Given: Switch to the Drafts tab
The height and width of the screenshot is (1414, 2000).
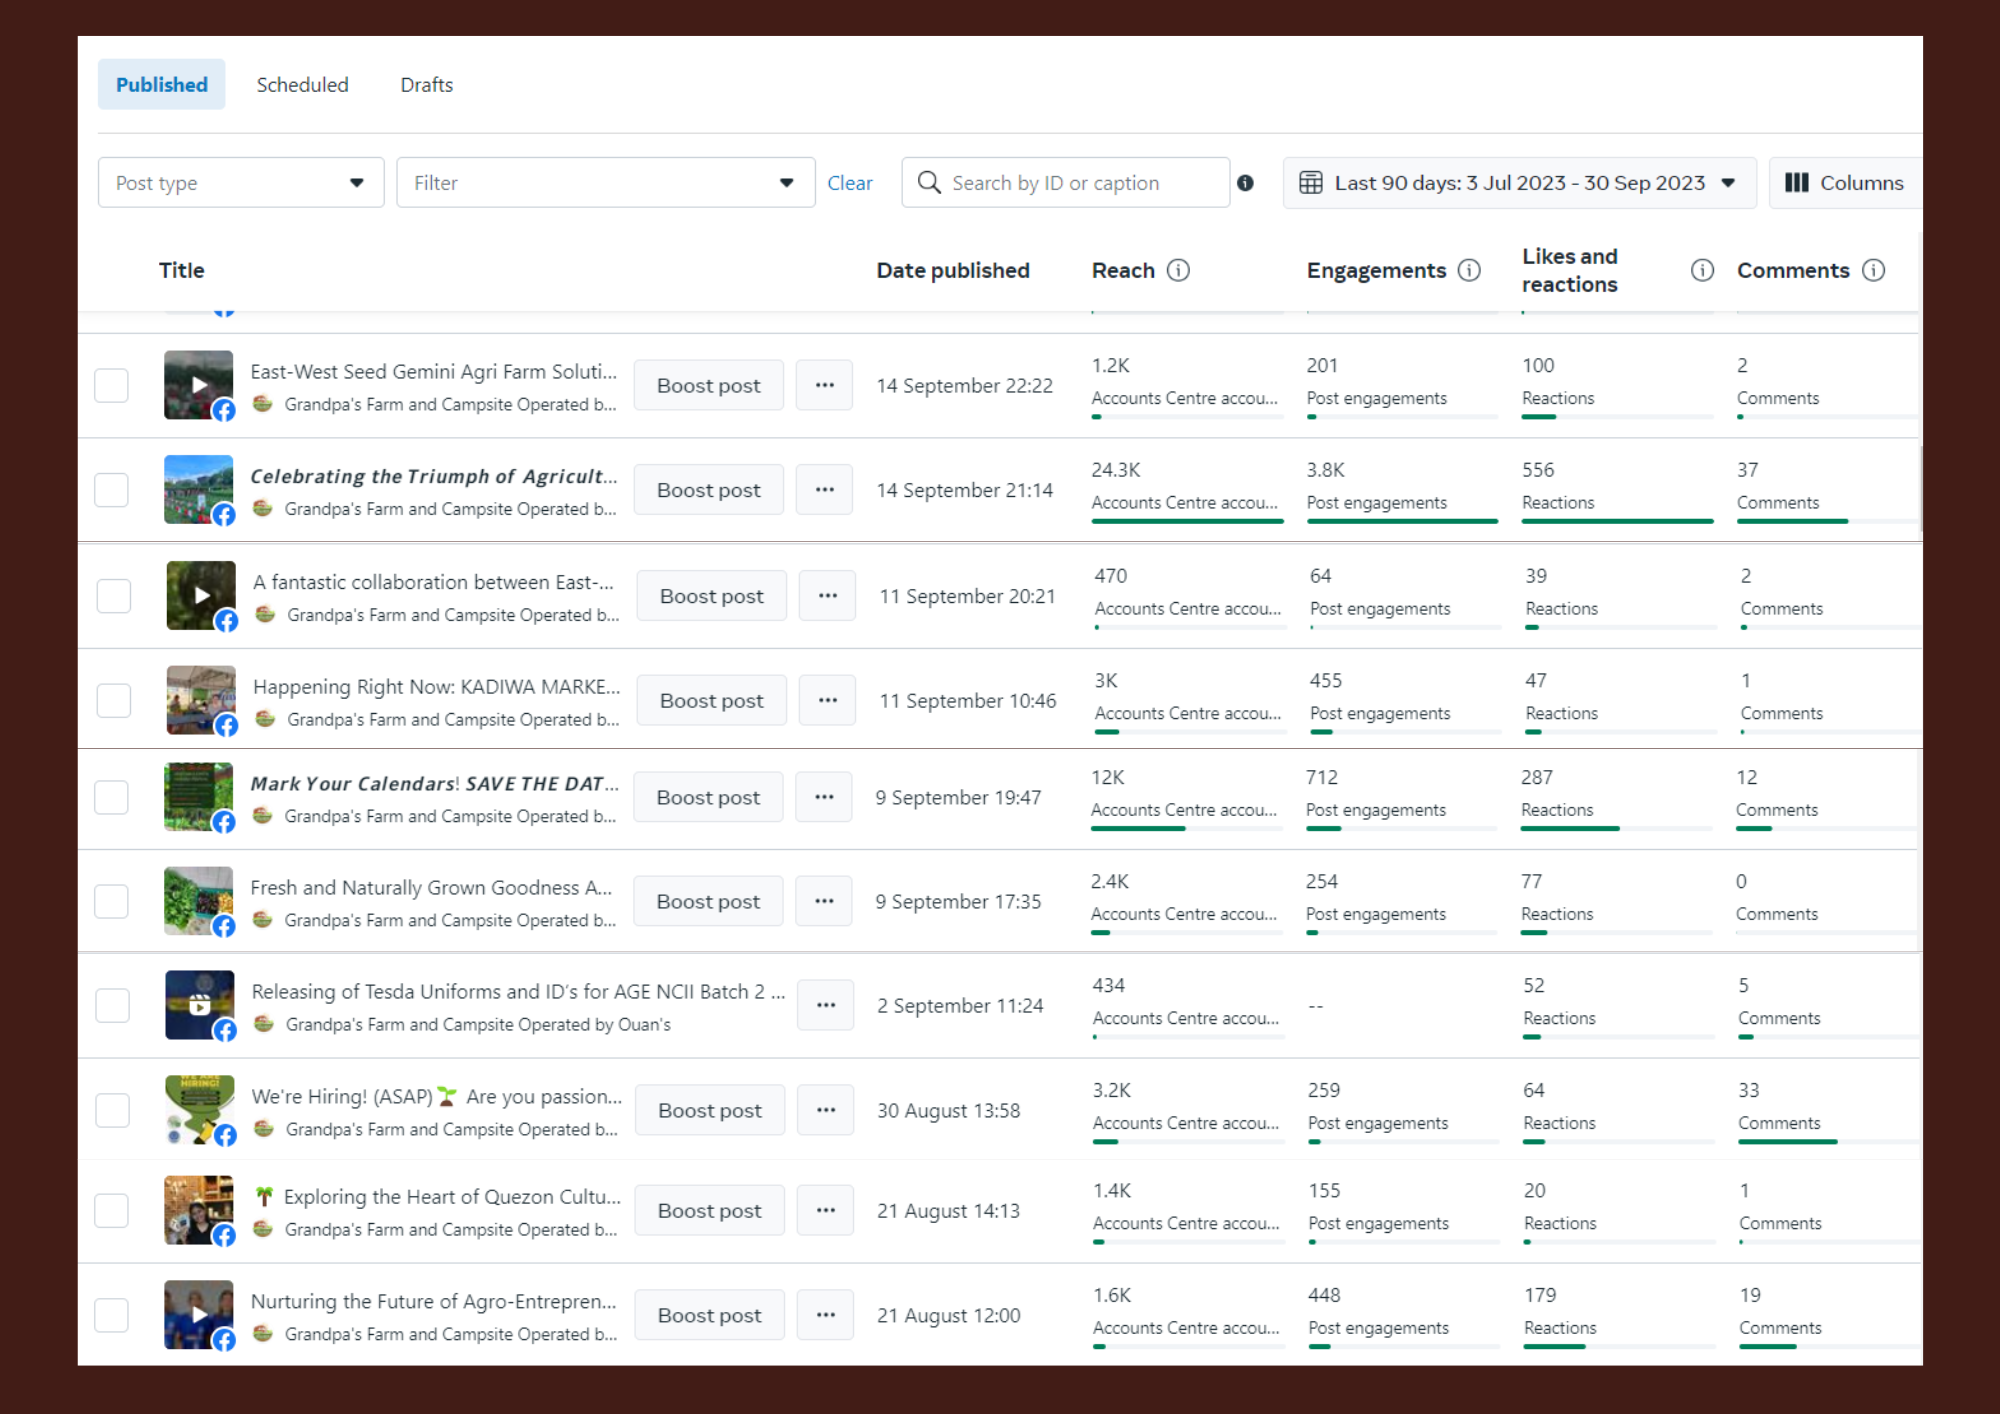Looking at the screenshot, I should (426, 85).
